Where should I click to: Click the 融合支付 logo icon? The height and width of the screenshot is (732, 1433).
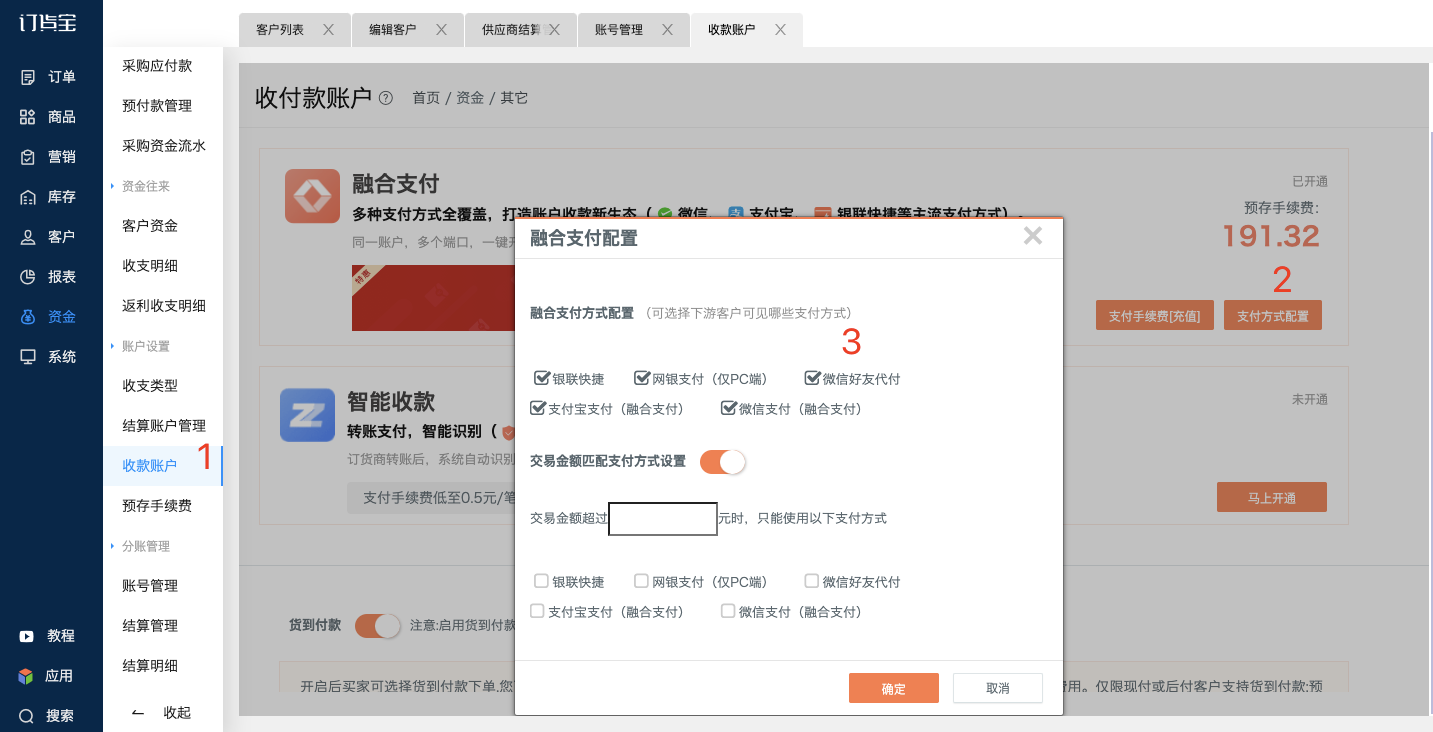point(312,196)
